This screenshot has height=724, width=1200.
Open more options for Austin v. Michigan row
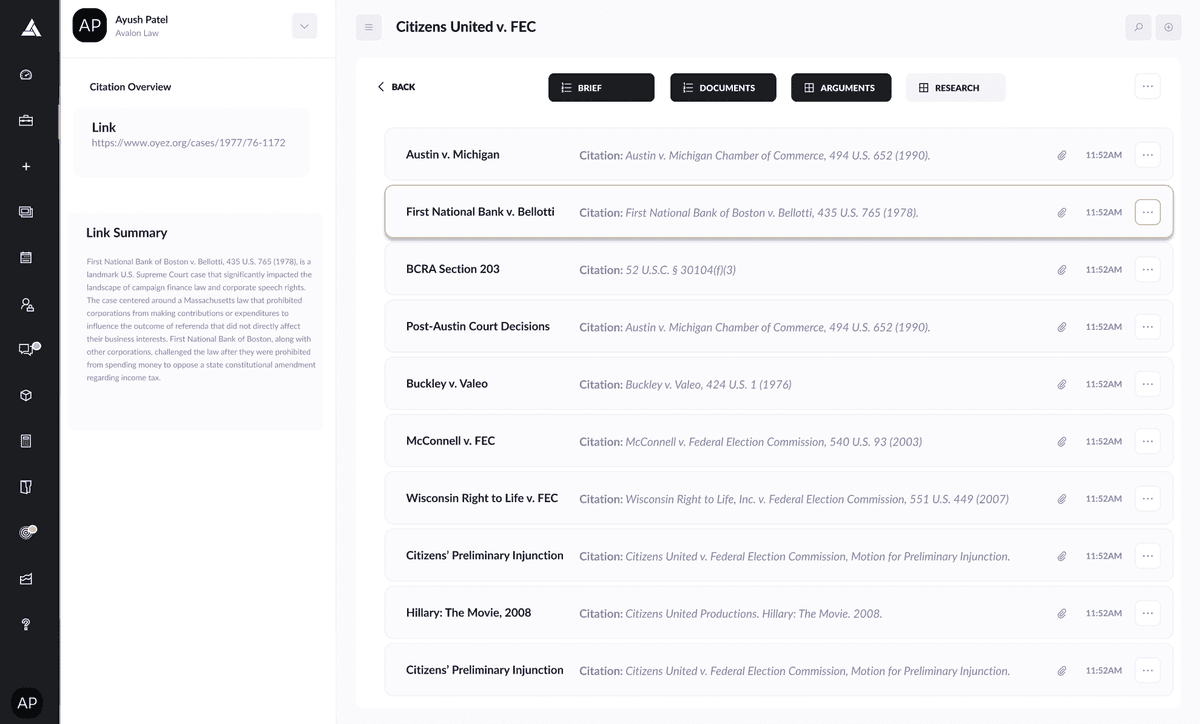[1147, 155]
